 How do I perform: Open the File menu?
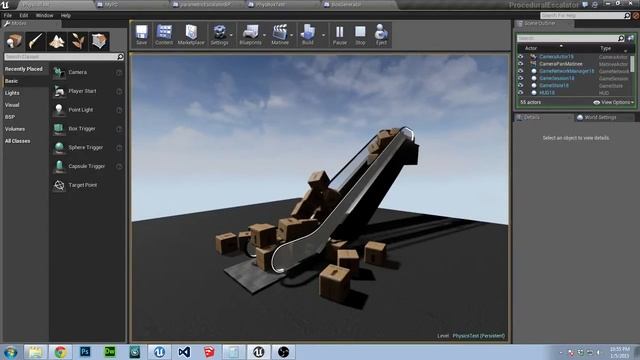pyautogui.click(x=8, y=16)
